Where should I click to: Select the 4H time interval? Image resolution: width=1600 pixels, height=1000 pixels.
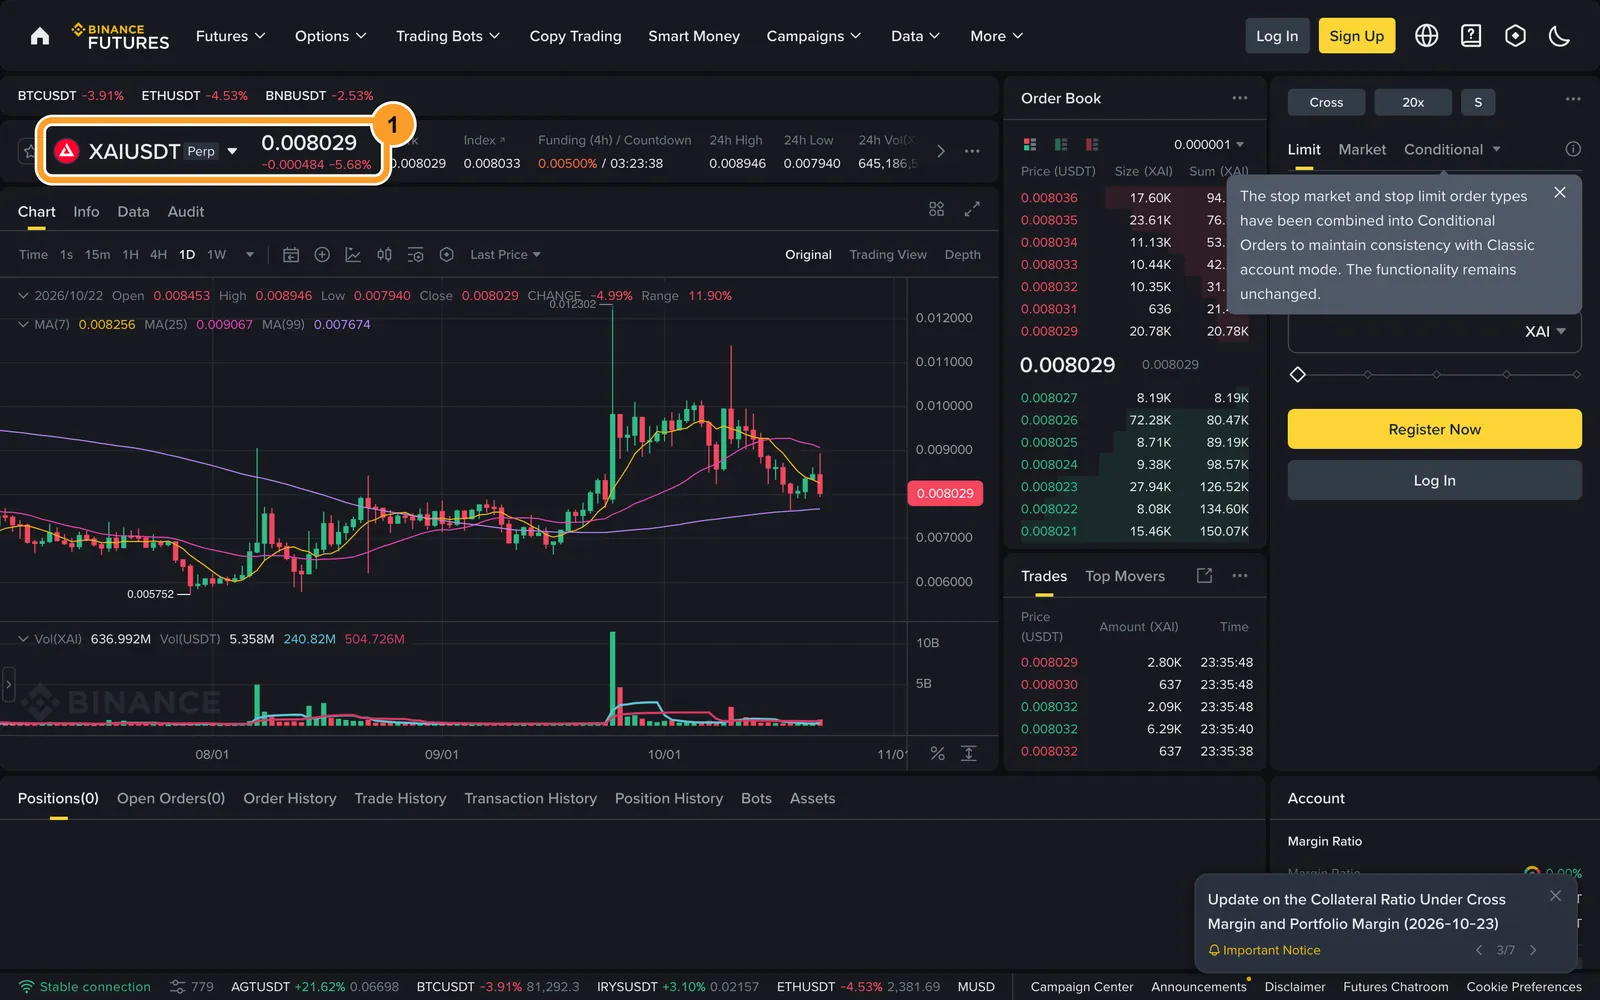pos(158,255)
